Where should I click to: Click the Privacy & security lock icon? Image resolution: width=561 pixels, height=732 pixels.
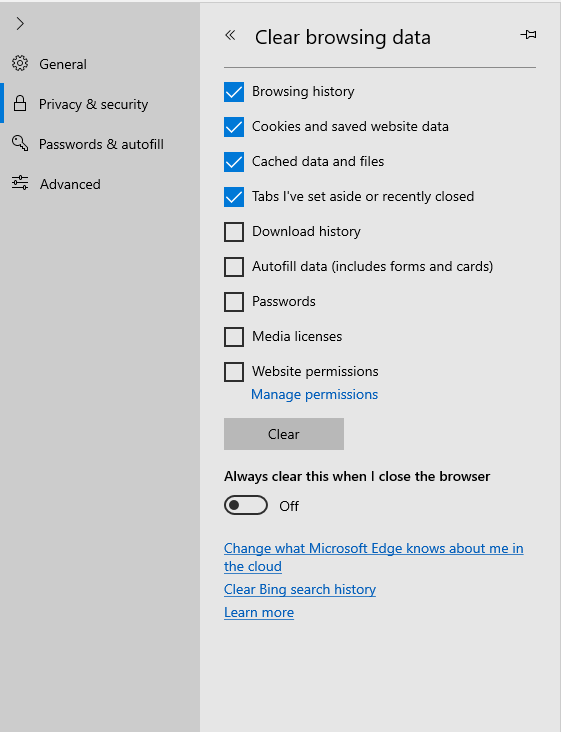[20, 103]
